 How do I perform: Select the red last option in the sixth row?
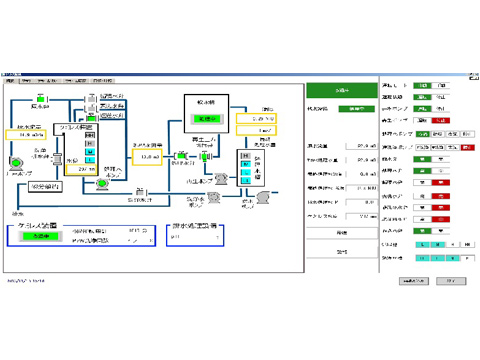click(467, 147)
